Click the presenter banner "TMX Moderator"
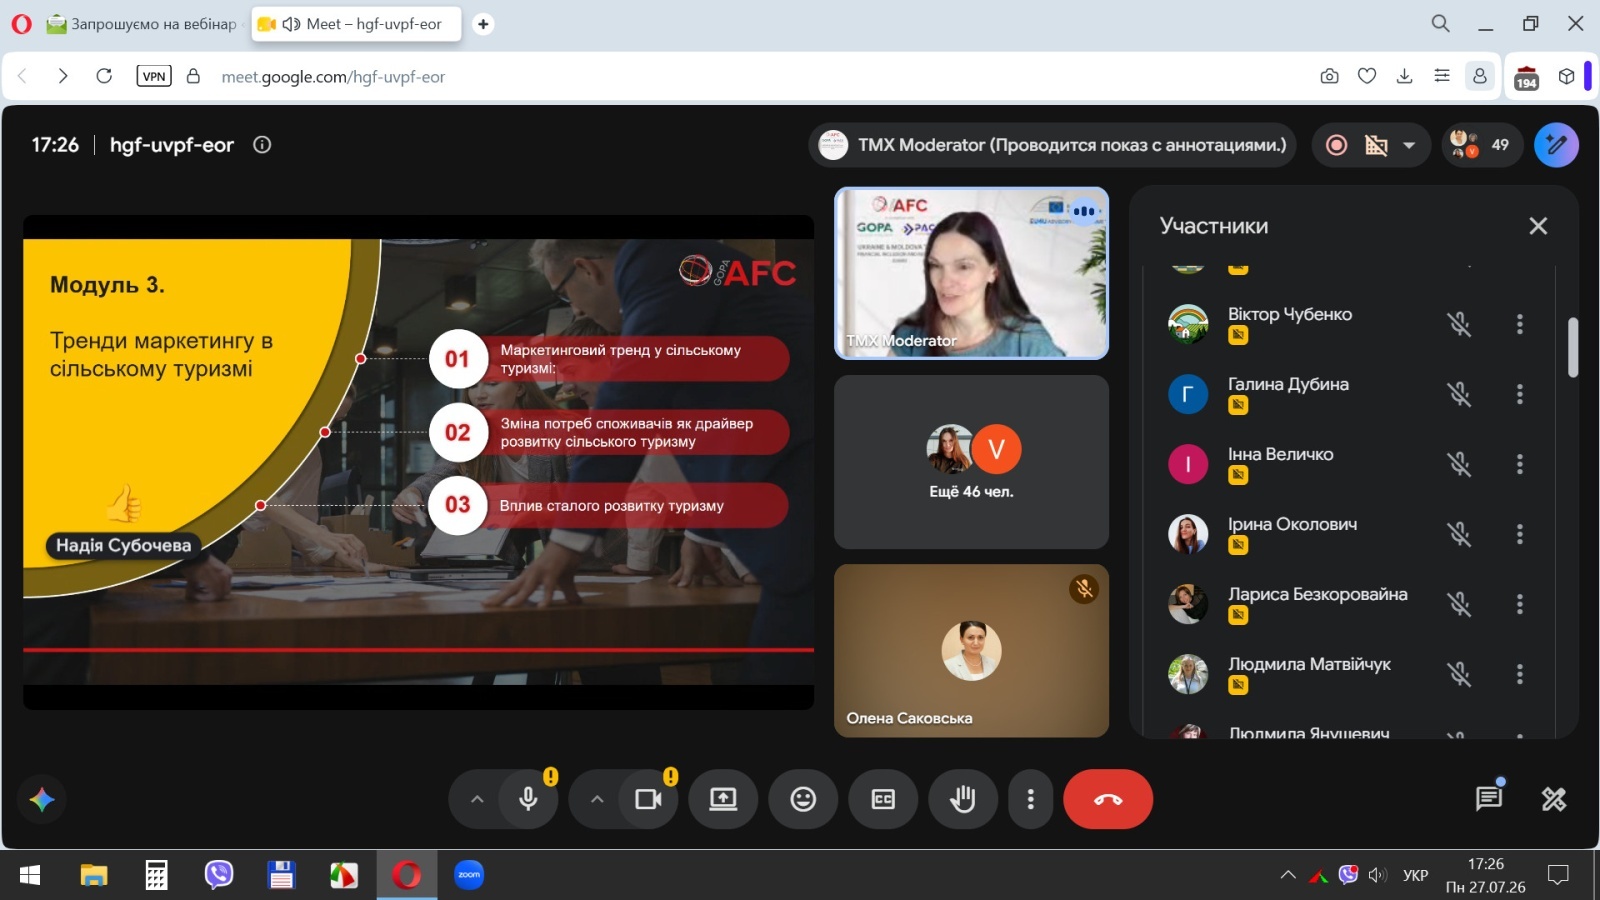1600x900 pixels. coord(1053,145)
